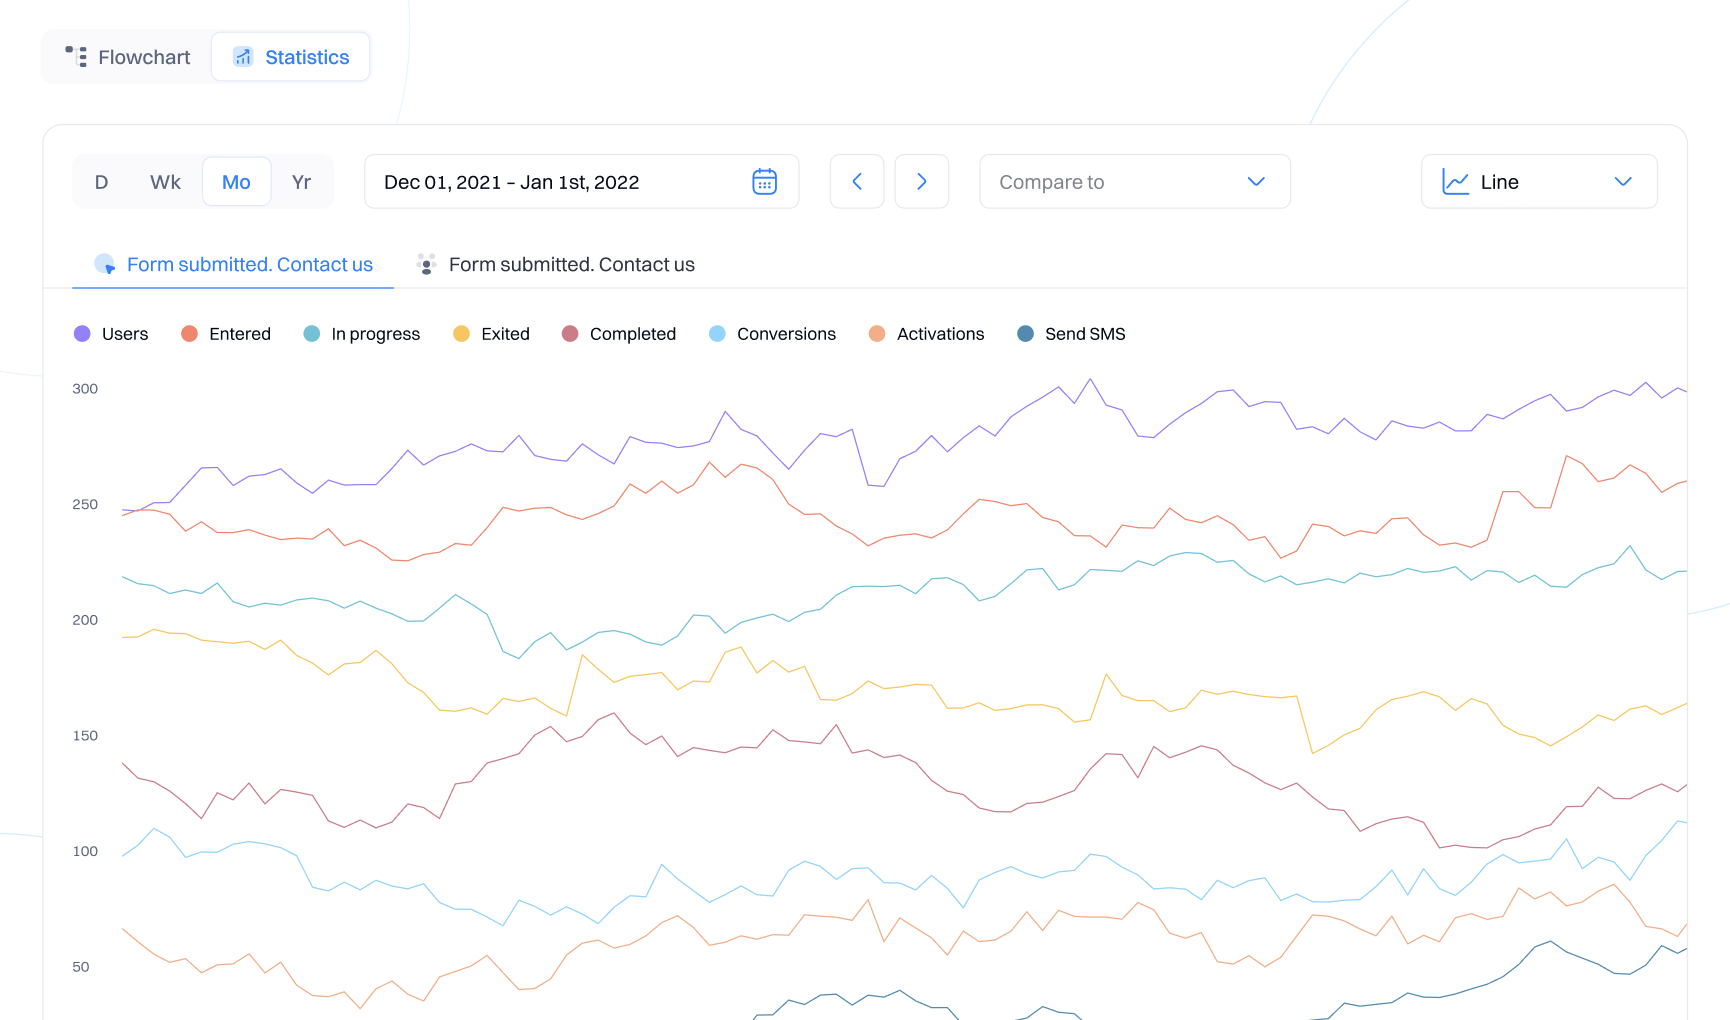Switch to Flowchart view
1730x1020 pixels.
point(127,57)
